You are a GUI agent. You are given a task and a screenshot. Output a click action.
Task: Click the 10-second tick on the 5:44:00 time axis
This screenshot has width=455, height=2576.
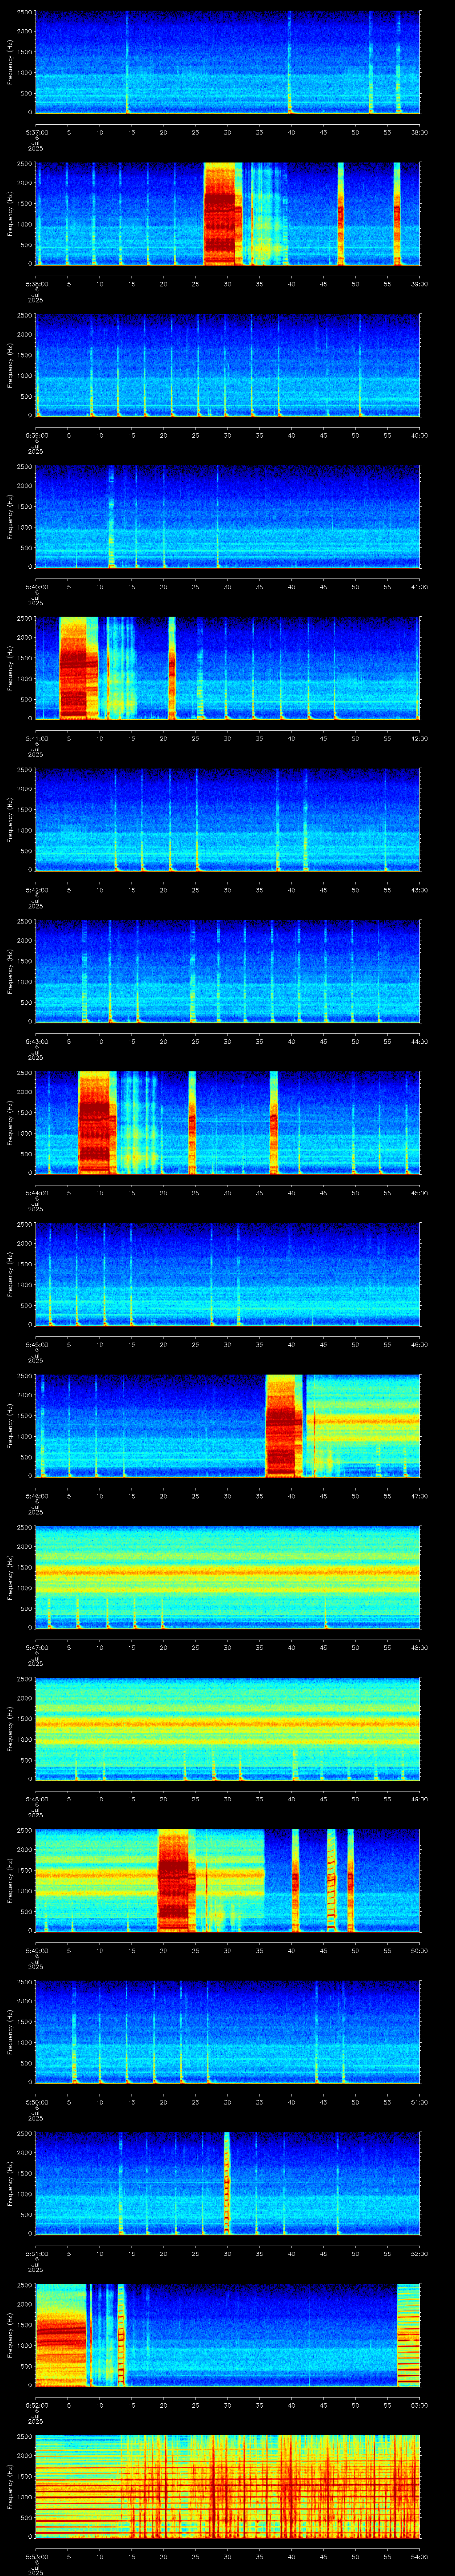tap(99, 1192)
